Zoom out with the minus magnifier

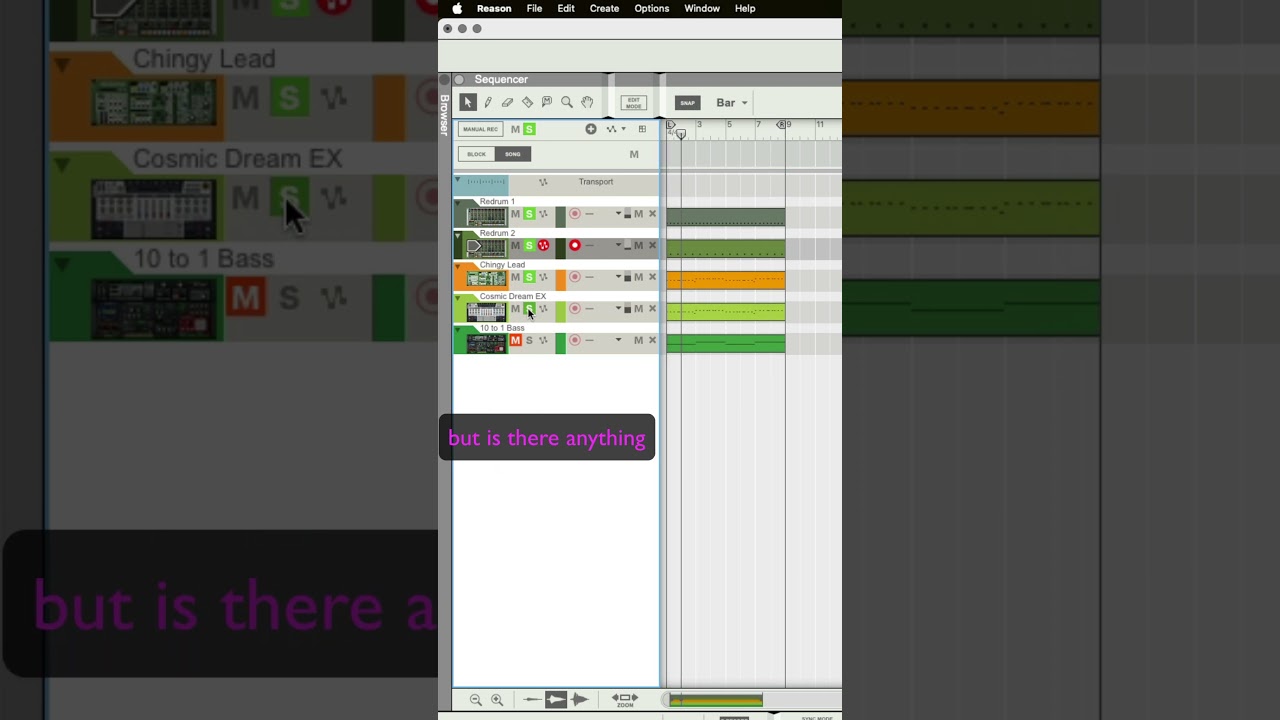point(476,700)
